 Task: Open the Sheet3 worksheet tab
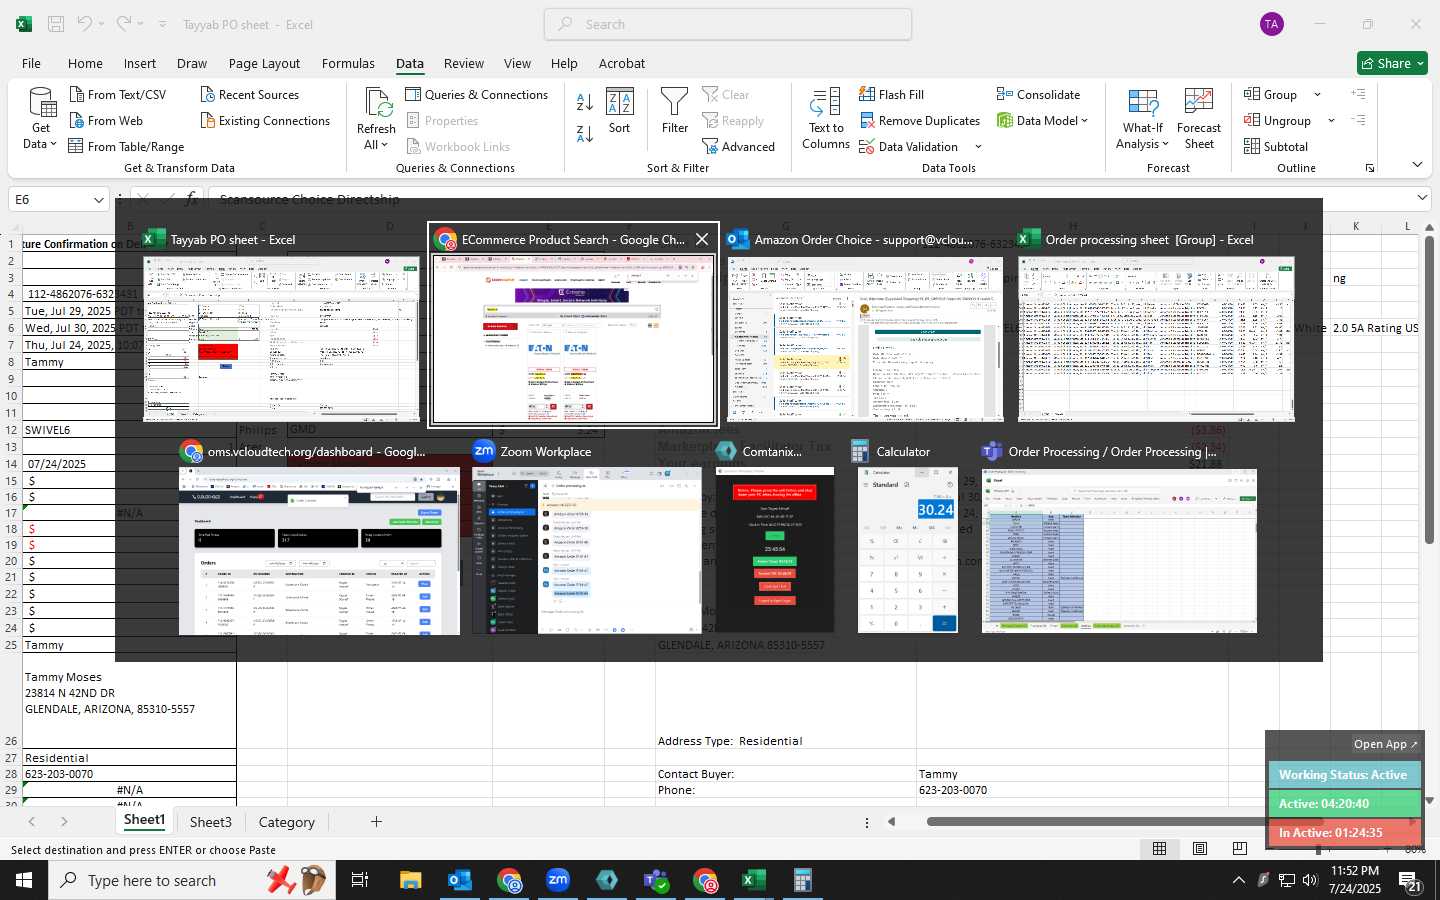[210, 822]
